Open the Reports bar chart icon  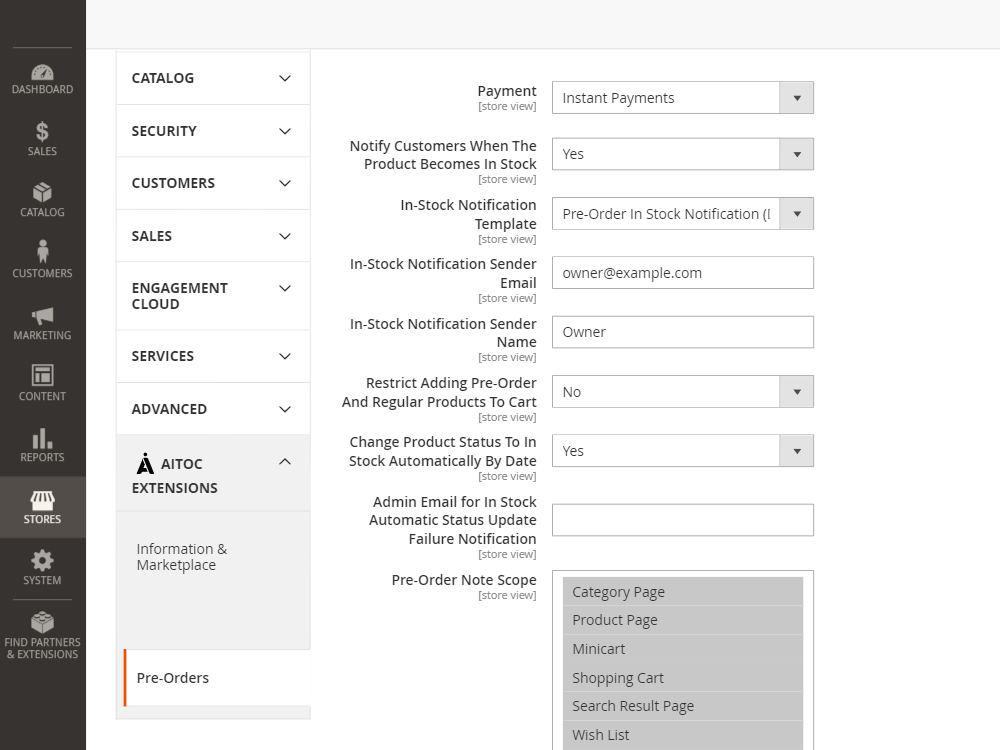[x=42, y=438]
